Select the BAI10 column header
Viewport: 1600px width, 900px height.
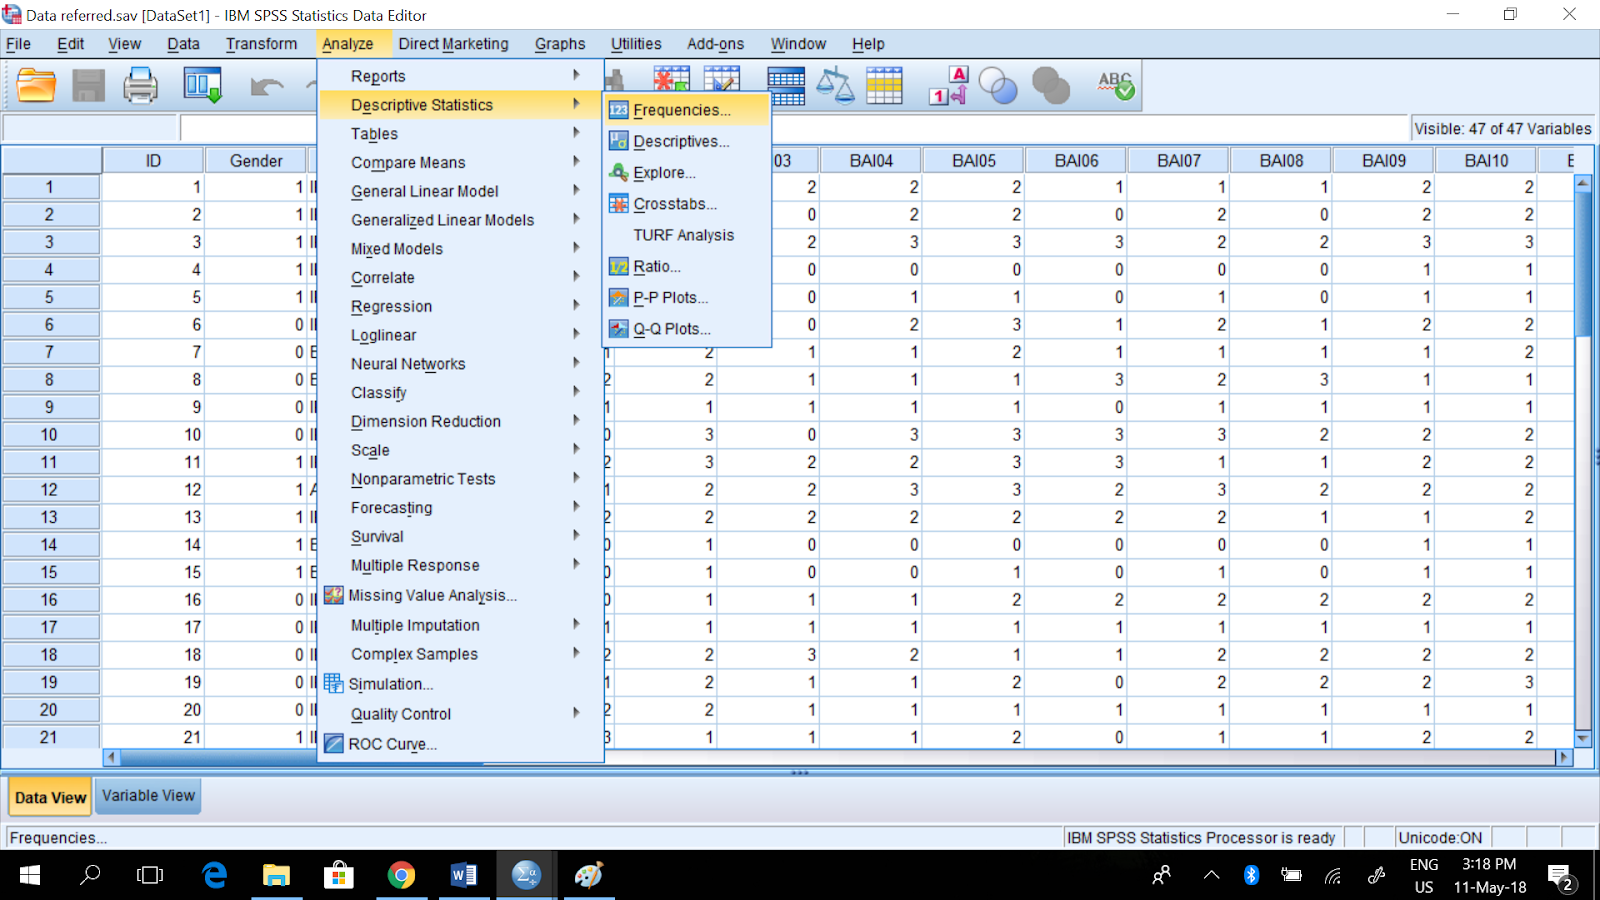pos(1486,161)
